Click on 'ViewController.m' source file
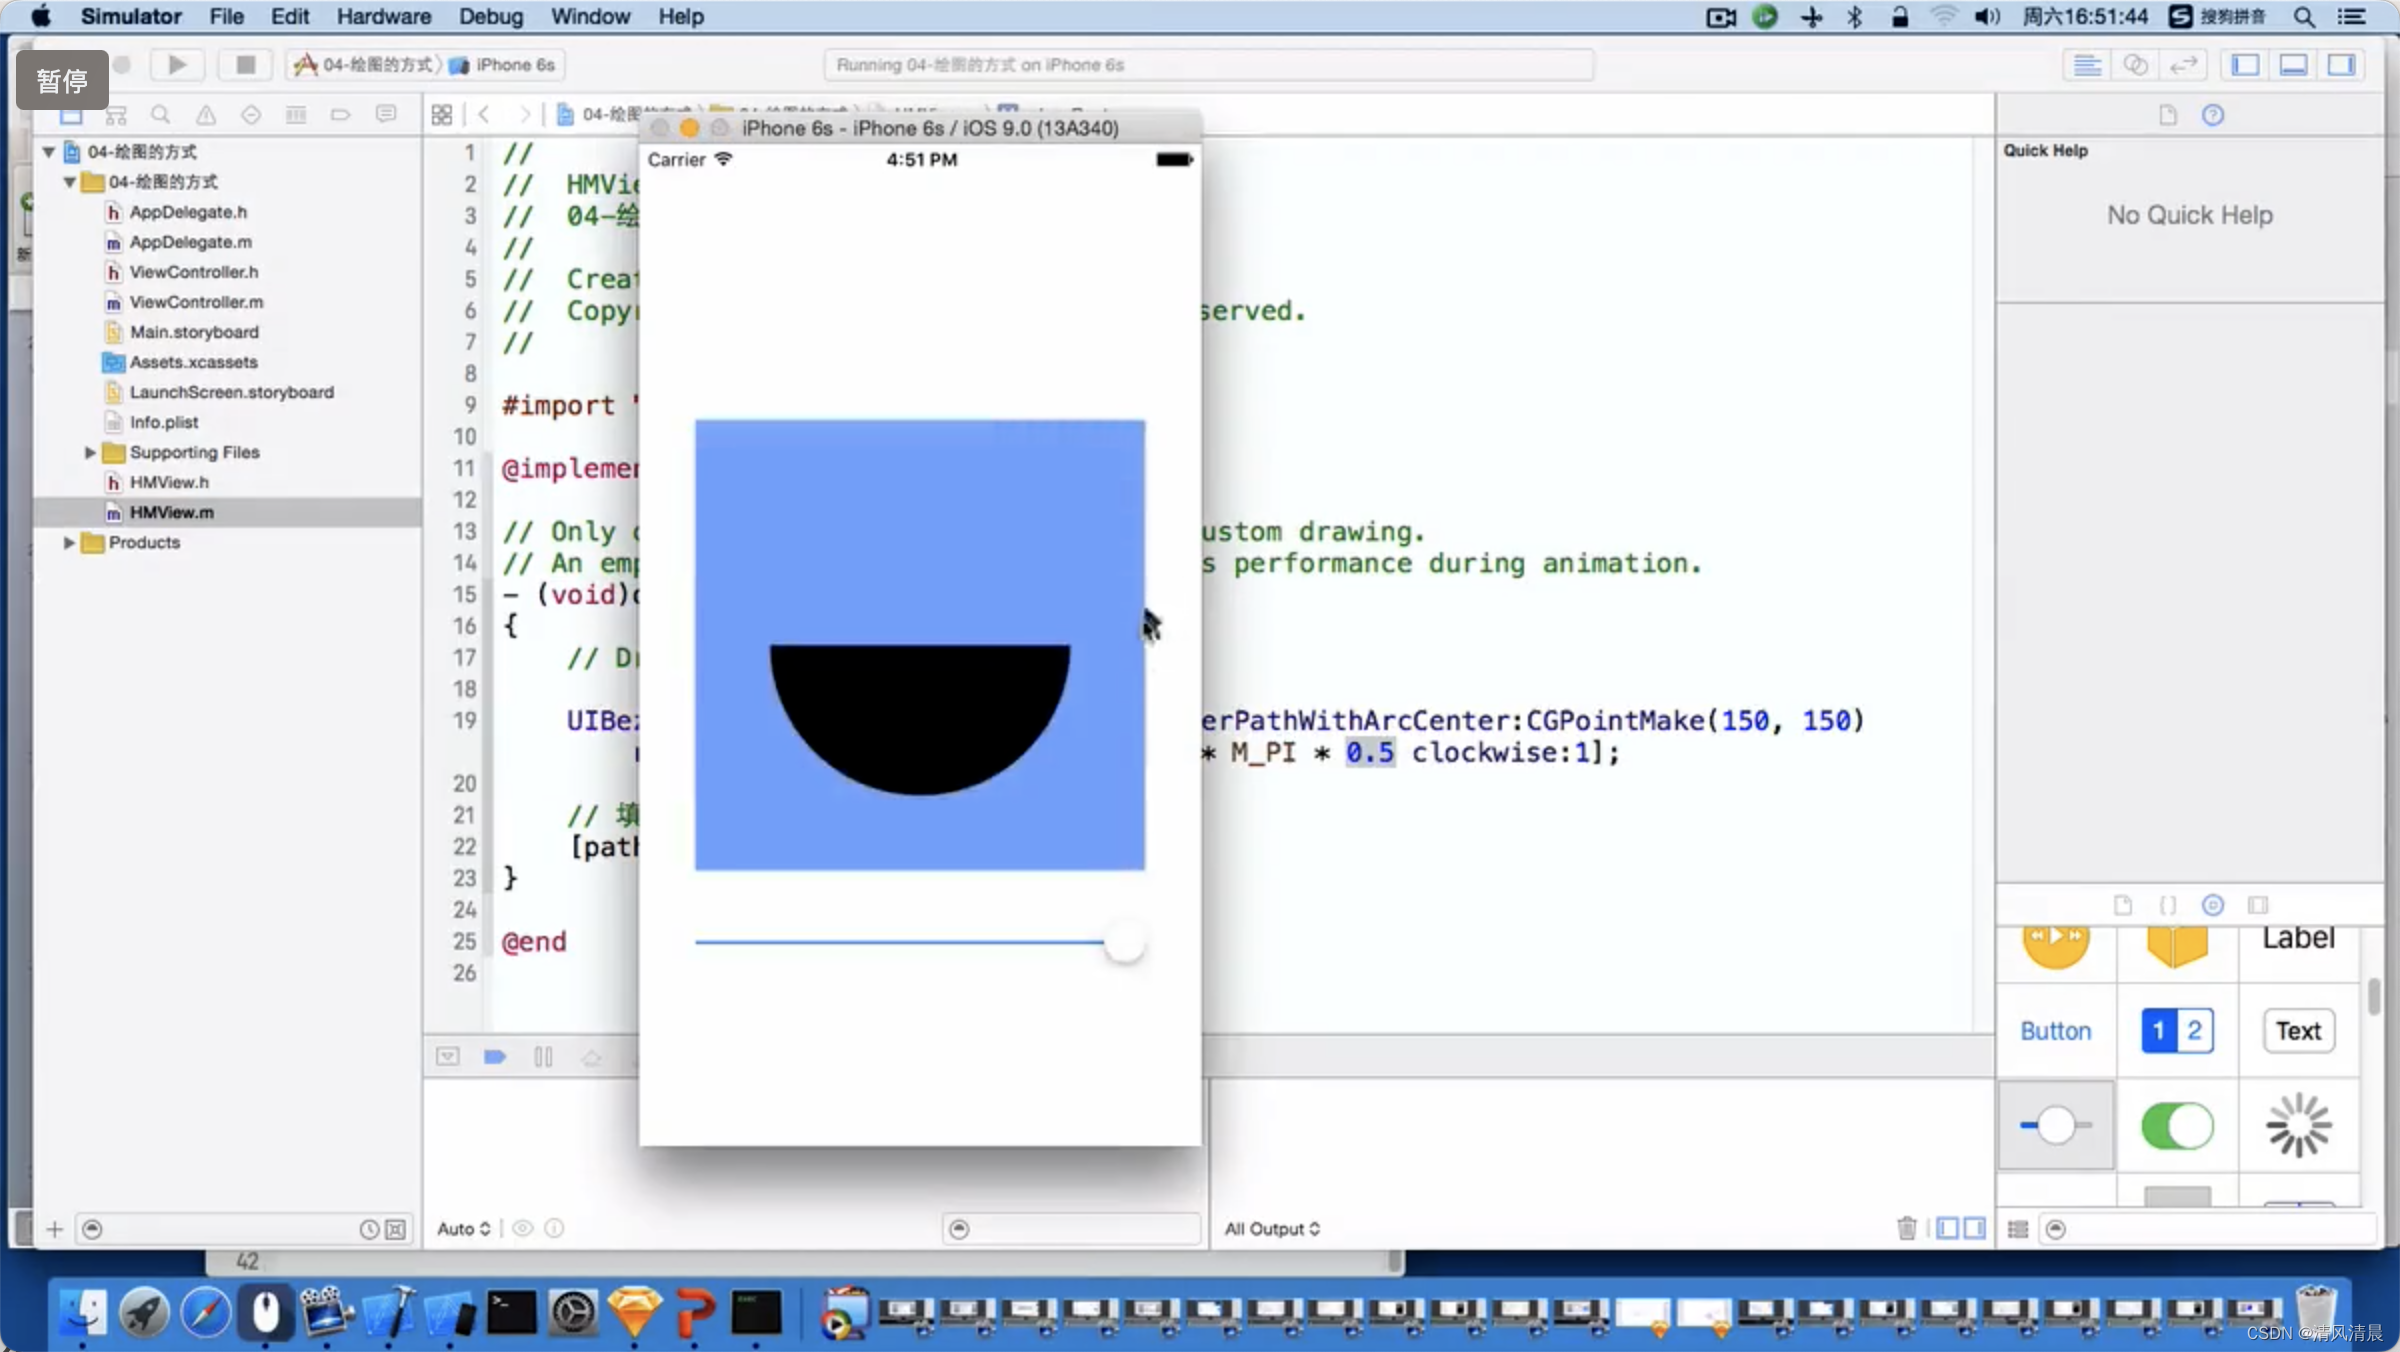2400x1352 pixels. (x=196, y=302)
